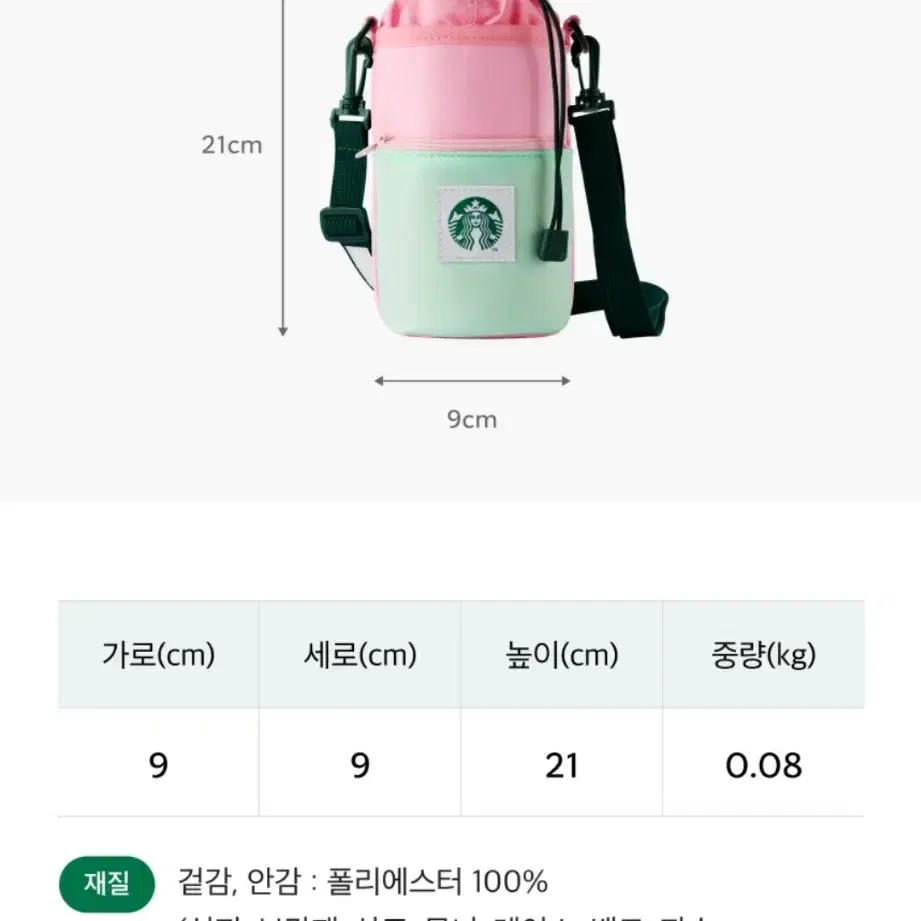Select the 폴리에스터 100% material text

438,881
